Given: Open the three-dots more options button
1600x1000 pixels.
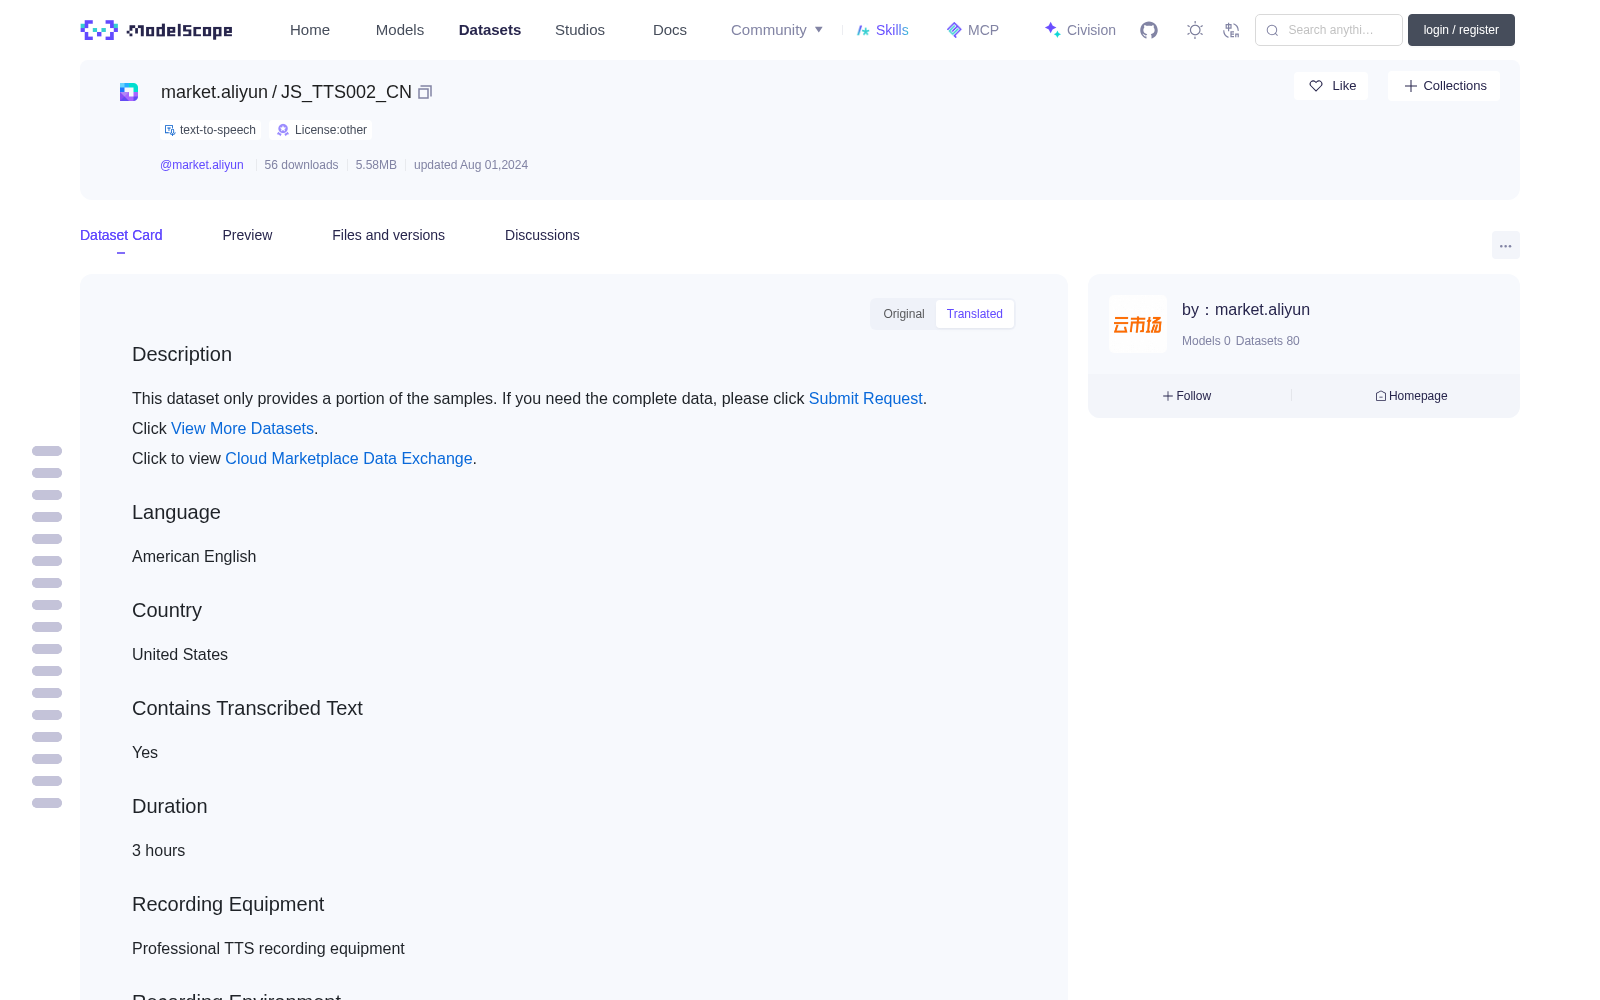Looking at the screenshot, I should [1505, 246].
